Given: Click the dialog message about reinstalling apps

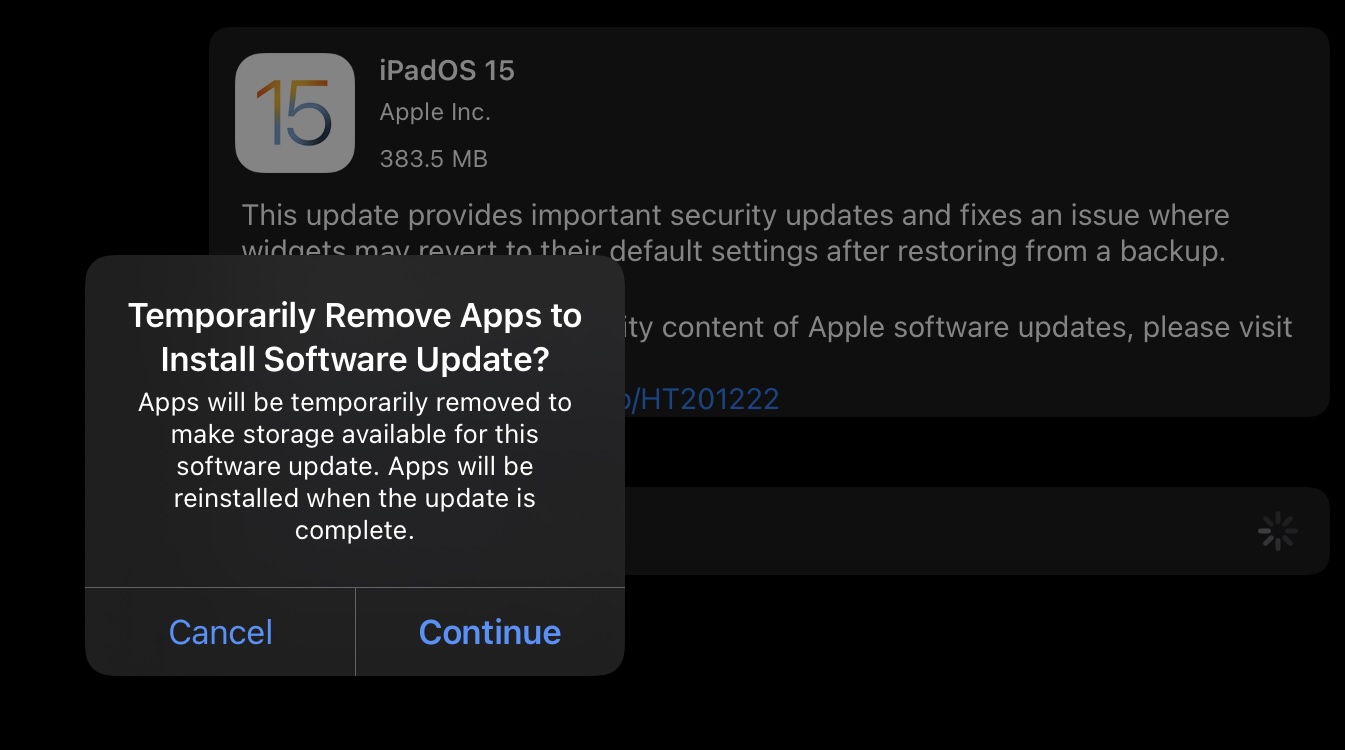Looking at the screenshot, I should [355, 498].
